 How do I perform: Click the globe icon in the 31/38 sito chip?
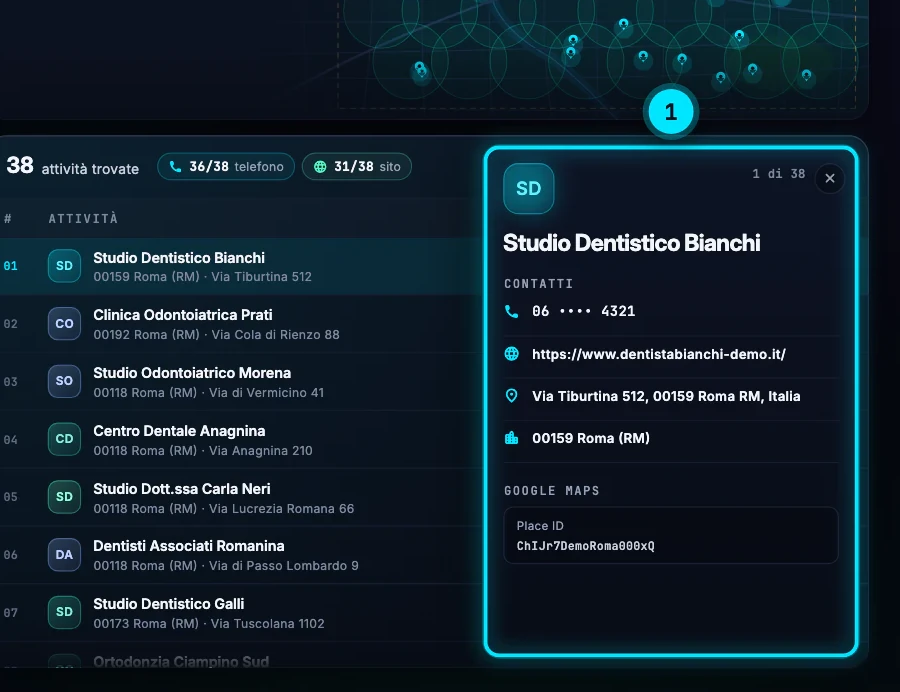(x=320, y=166)
